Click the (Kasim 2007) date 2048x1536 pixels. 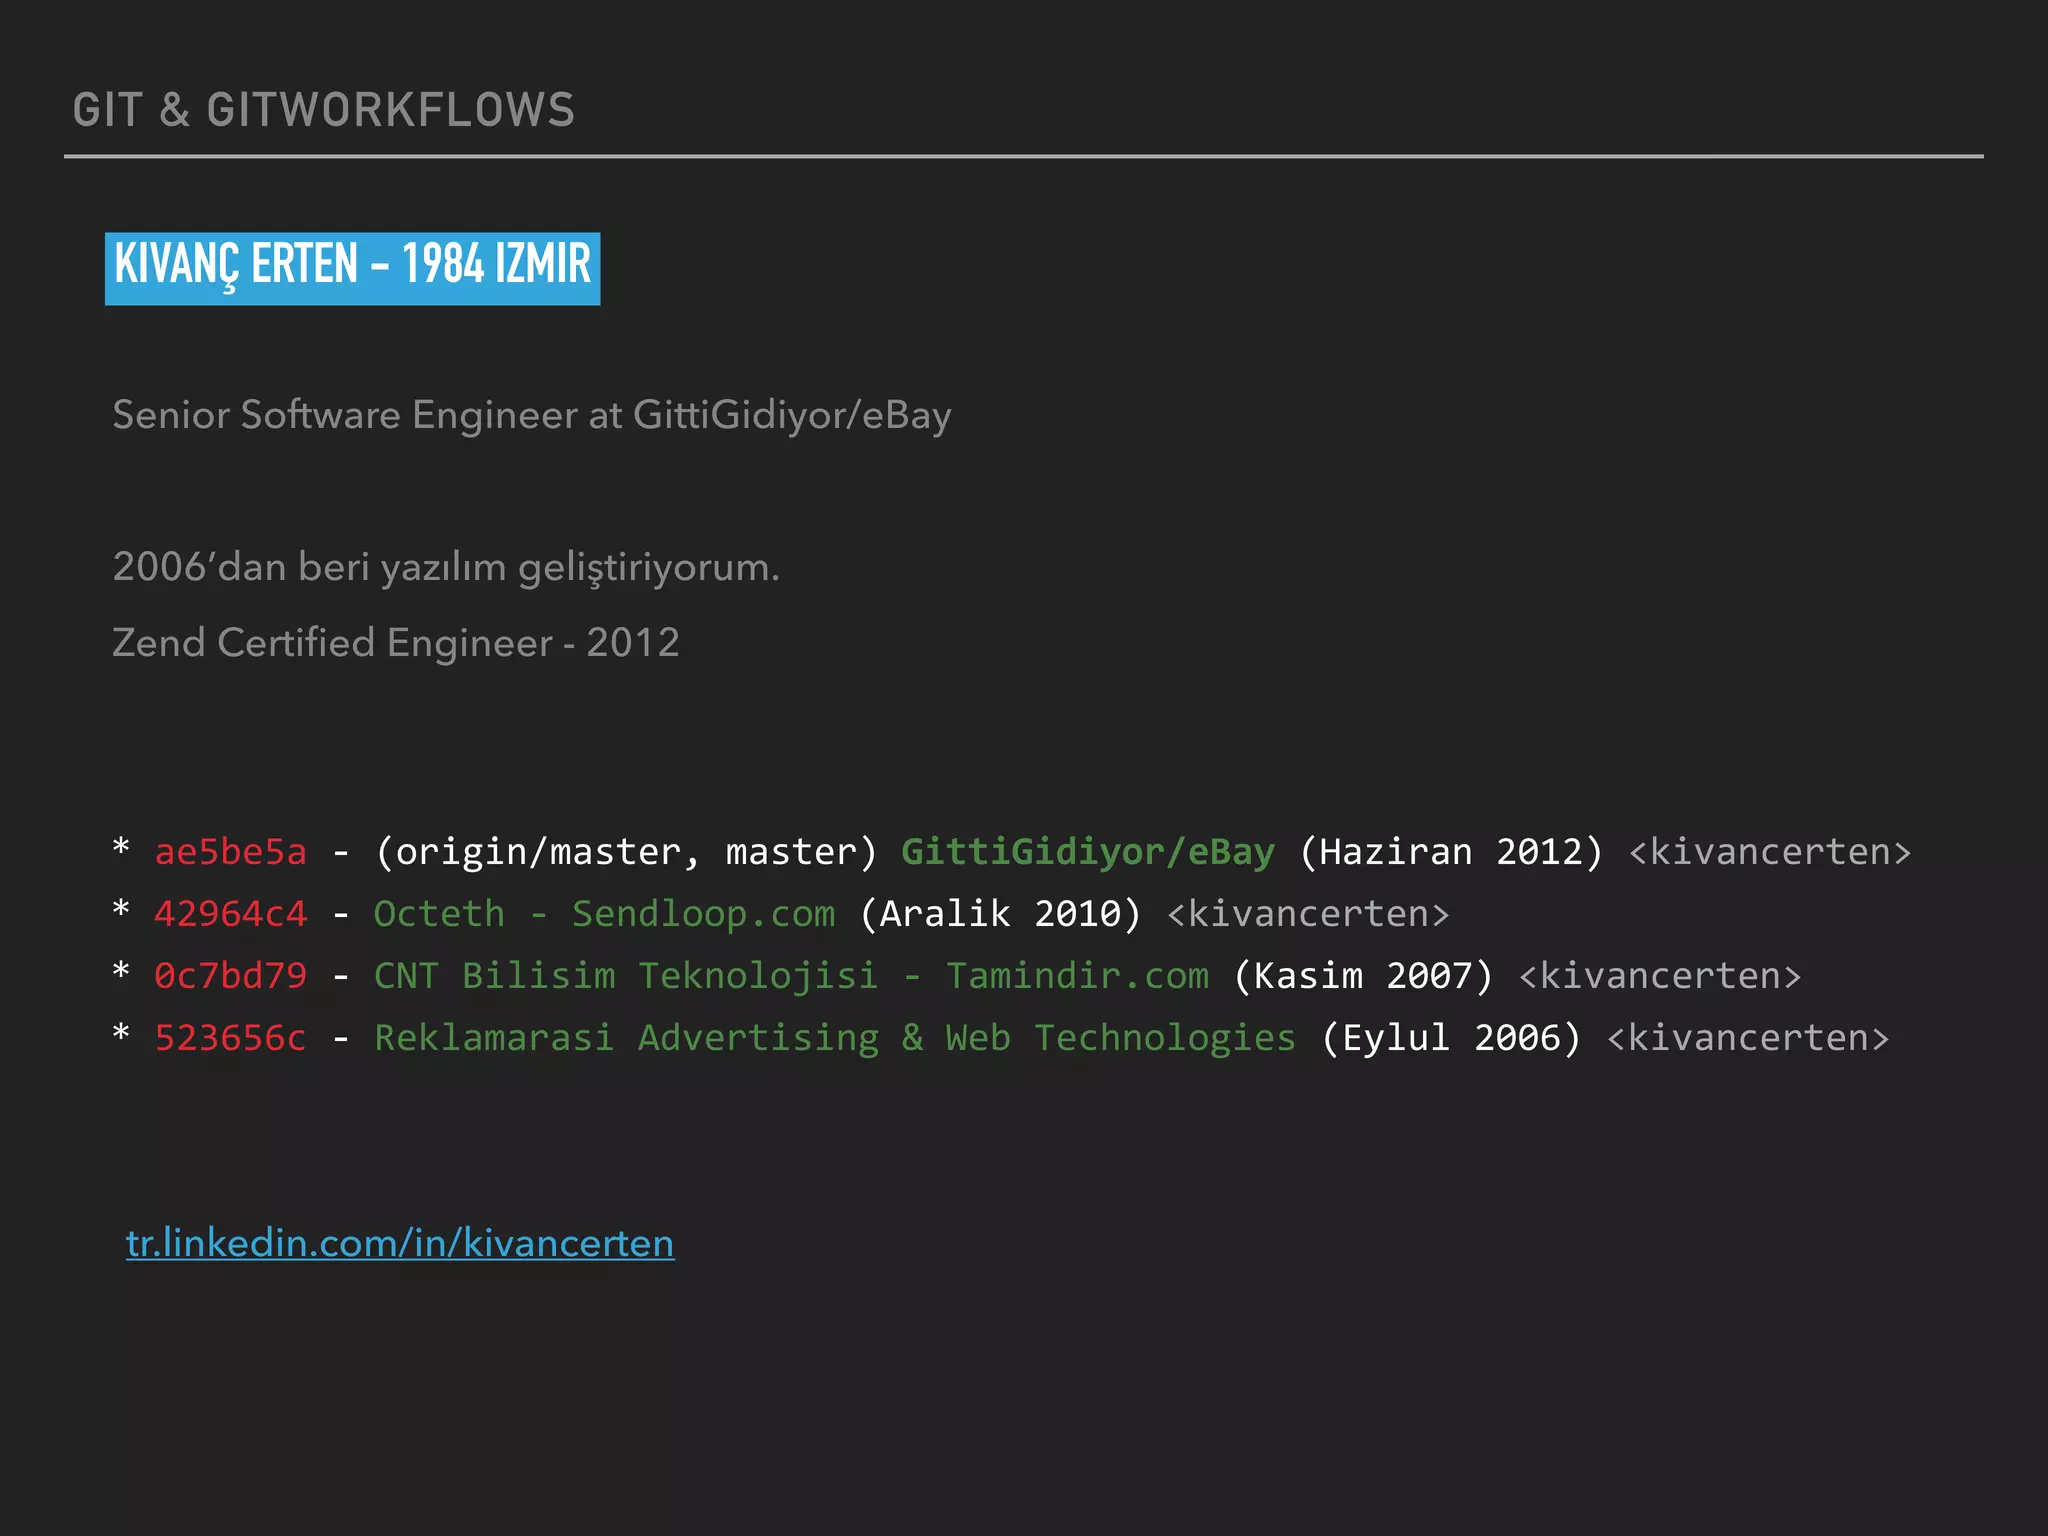[1362, 976]
